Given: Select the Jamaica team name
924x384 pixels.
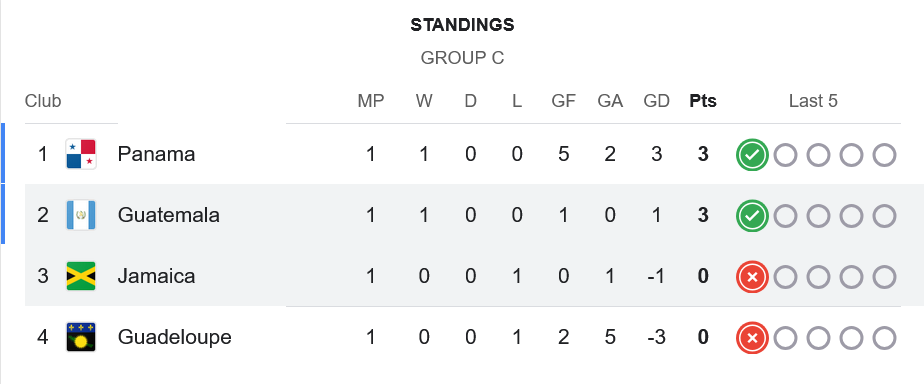Looking at the screenshot, I should click(156, 276).
